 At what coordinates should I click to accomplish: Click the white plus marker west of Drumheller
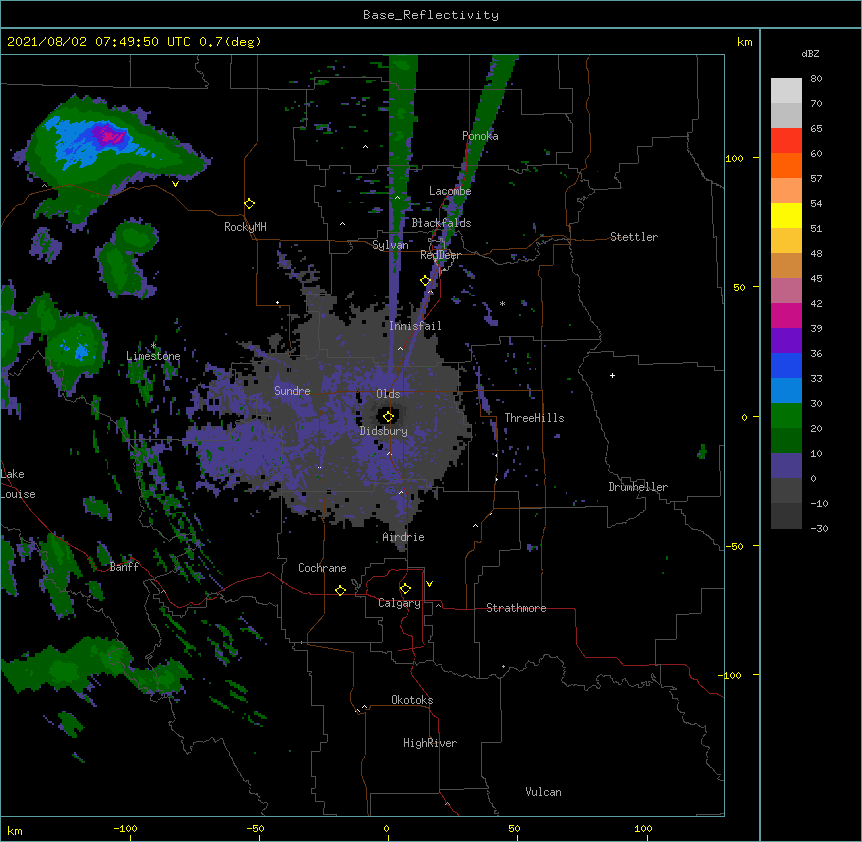[612, 375]
